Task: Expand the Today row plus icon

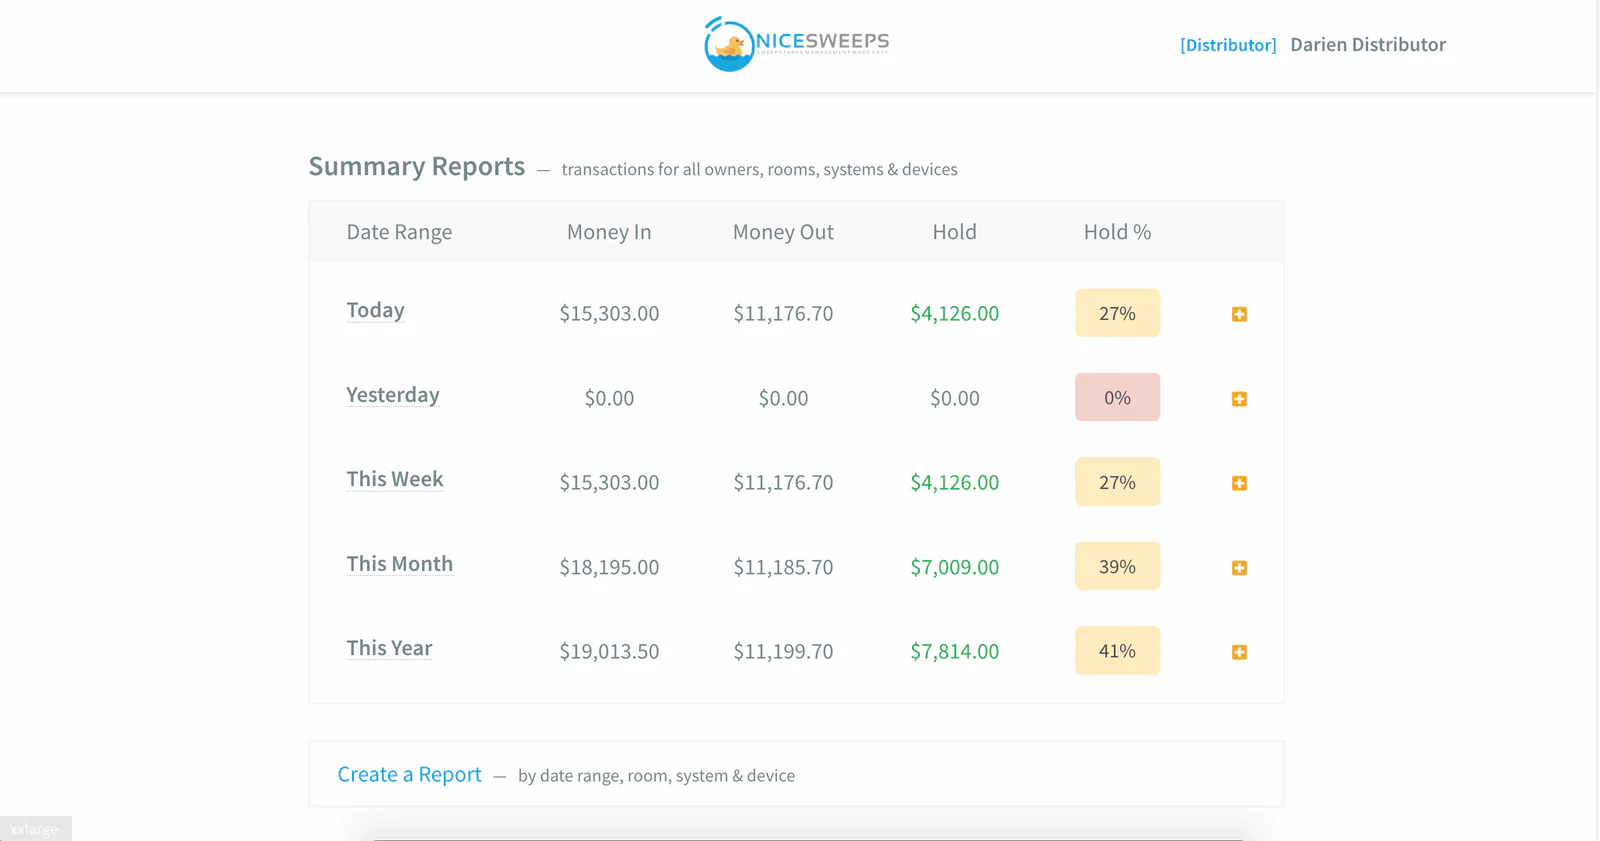Action: [1239, 314]
